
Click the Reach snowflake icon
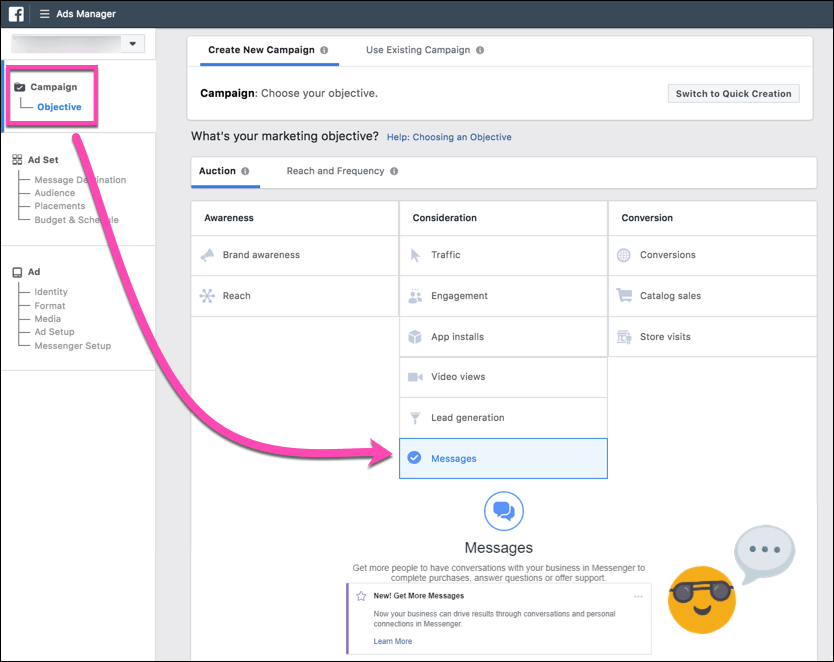point(207,296)
